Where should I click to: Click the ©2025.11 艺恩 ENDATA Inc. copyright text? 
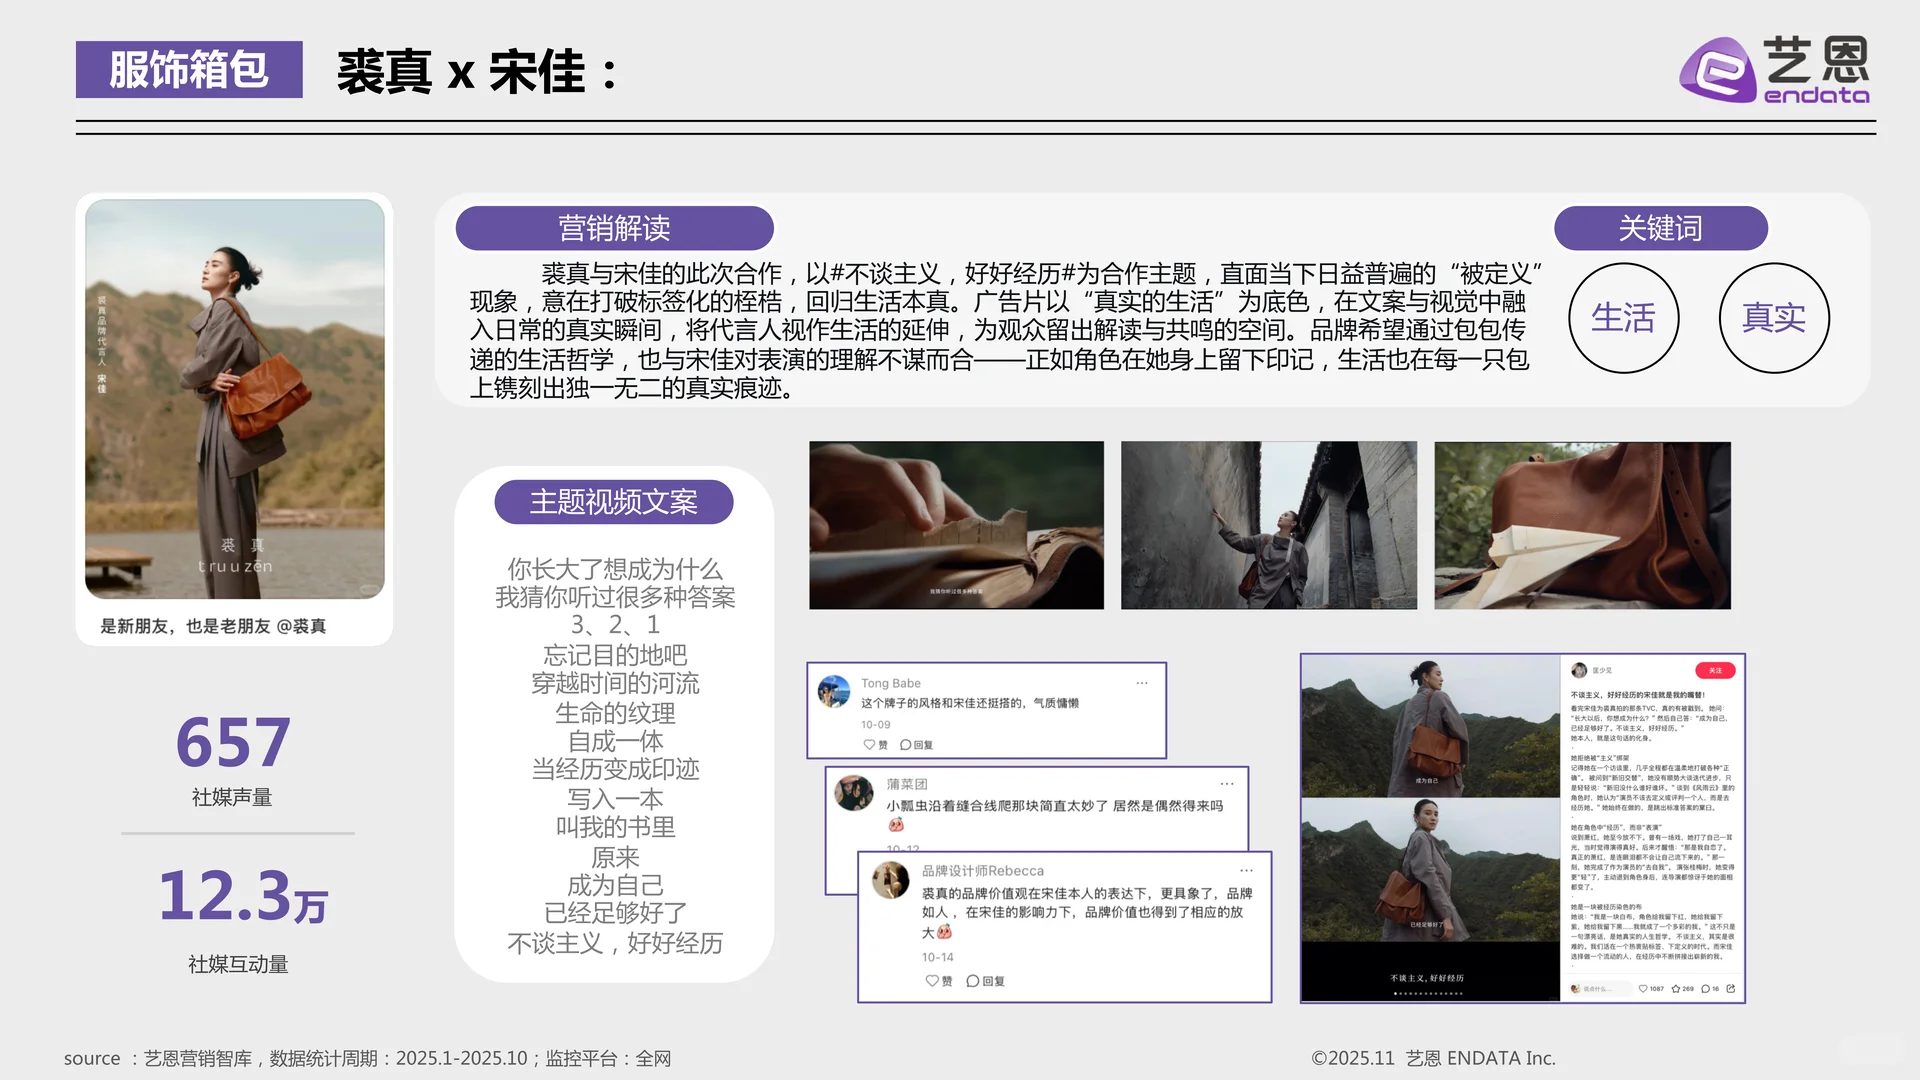[x=1433, y=1058]
